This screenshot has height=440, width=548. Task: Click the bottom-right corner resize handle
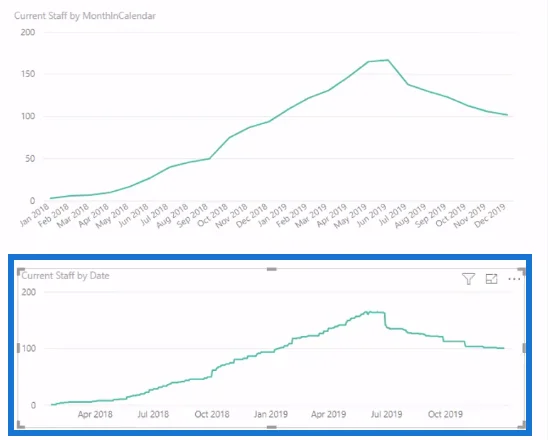click(521, 425)
